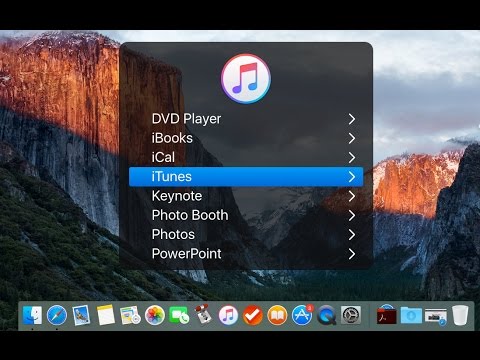Click the dock icon between FaceTime and iTunes
Viewport: 480px width, 360px height.
[204, 314]
